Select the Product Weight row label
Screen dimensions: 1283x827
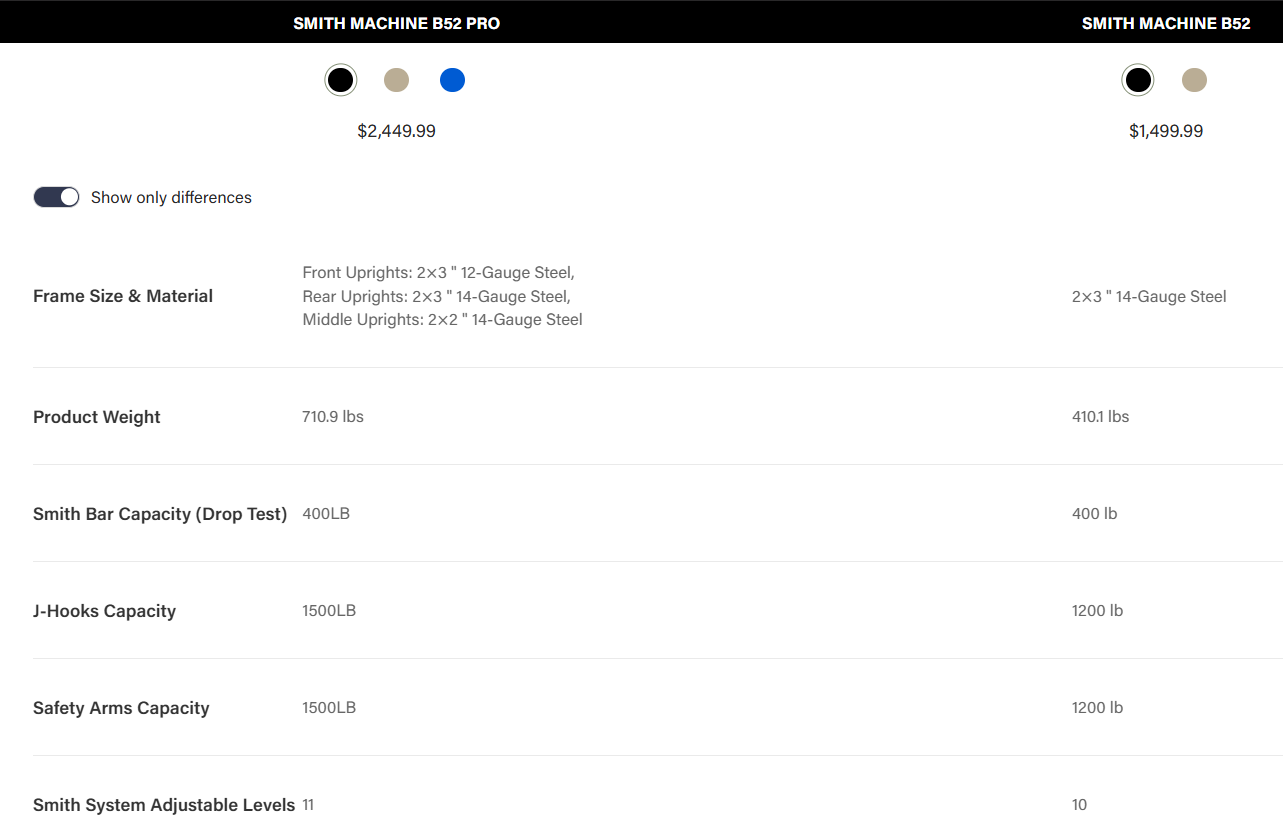coord(96,417)
